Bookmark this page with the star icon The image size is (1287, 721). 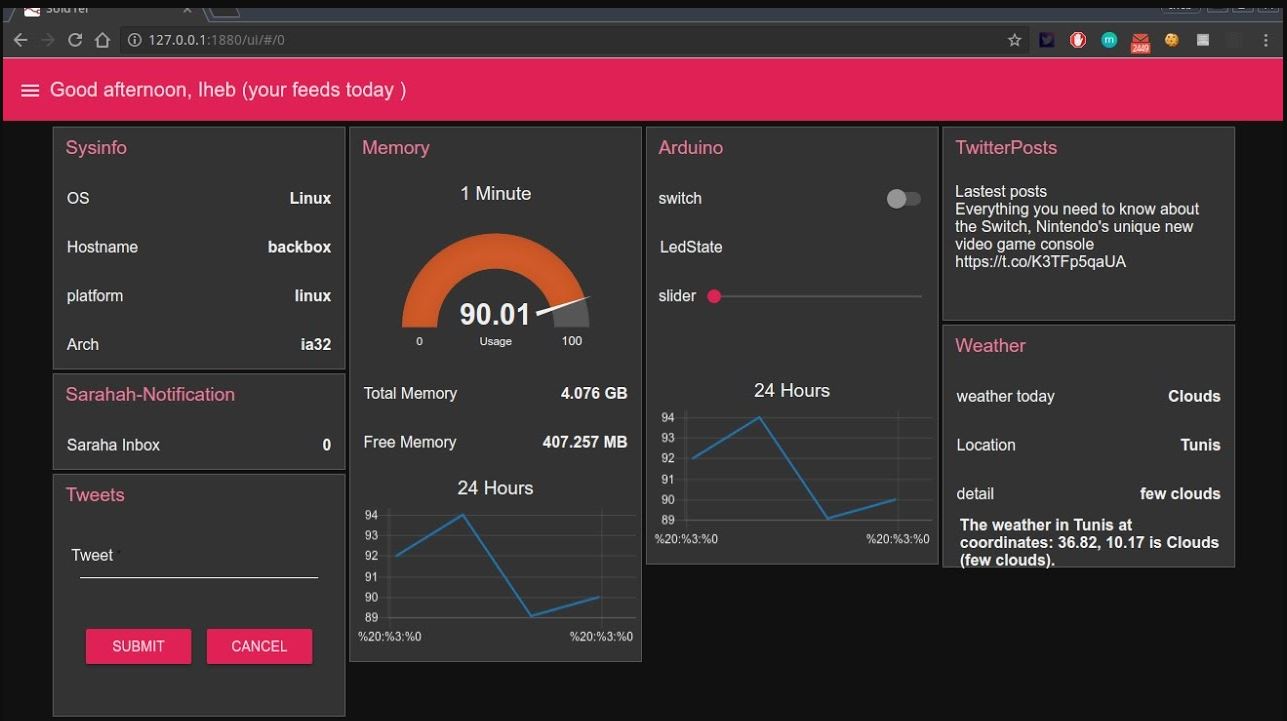point(1015,40)
